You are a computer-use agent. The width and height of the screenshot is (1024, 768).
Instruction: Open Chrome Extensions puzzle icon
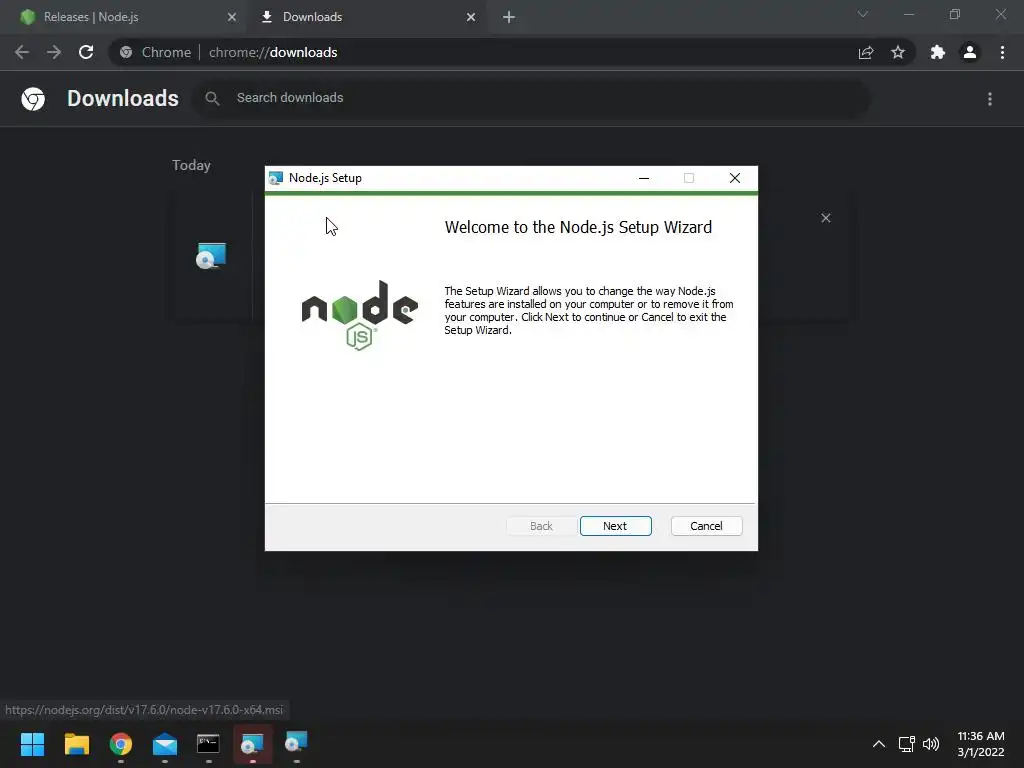(938, 52)
